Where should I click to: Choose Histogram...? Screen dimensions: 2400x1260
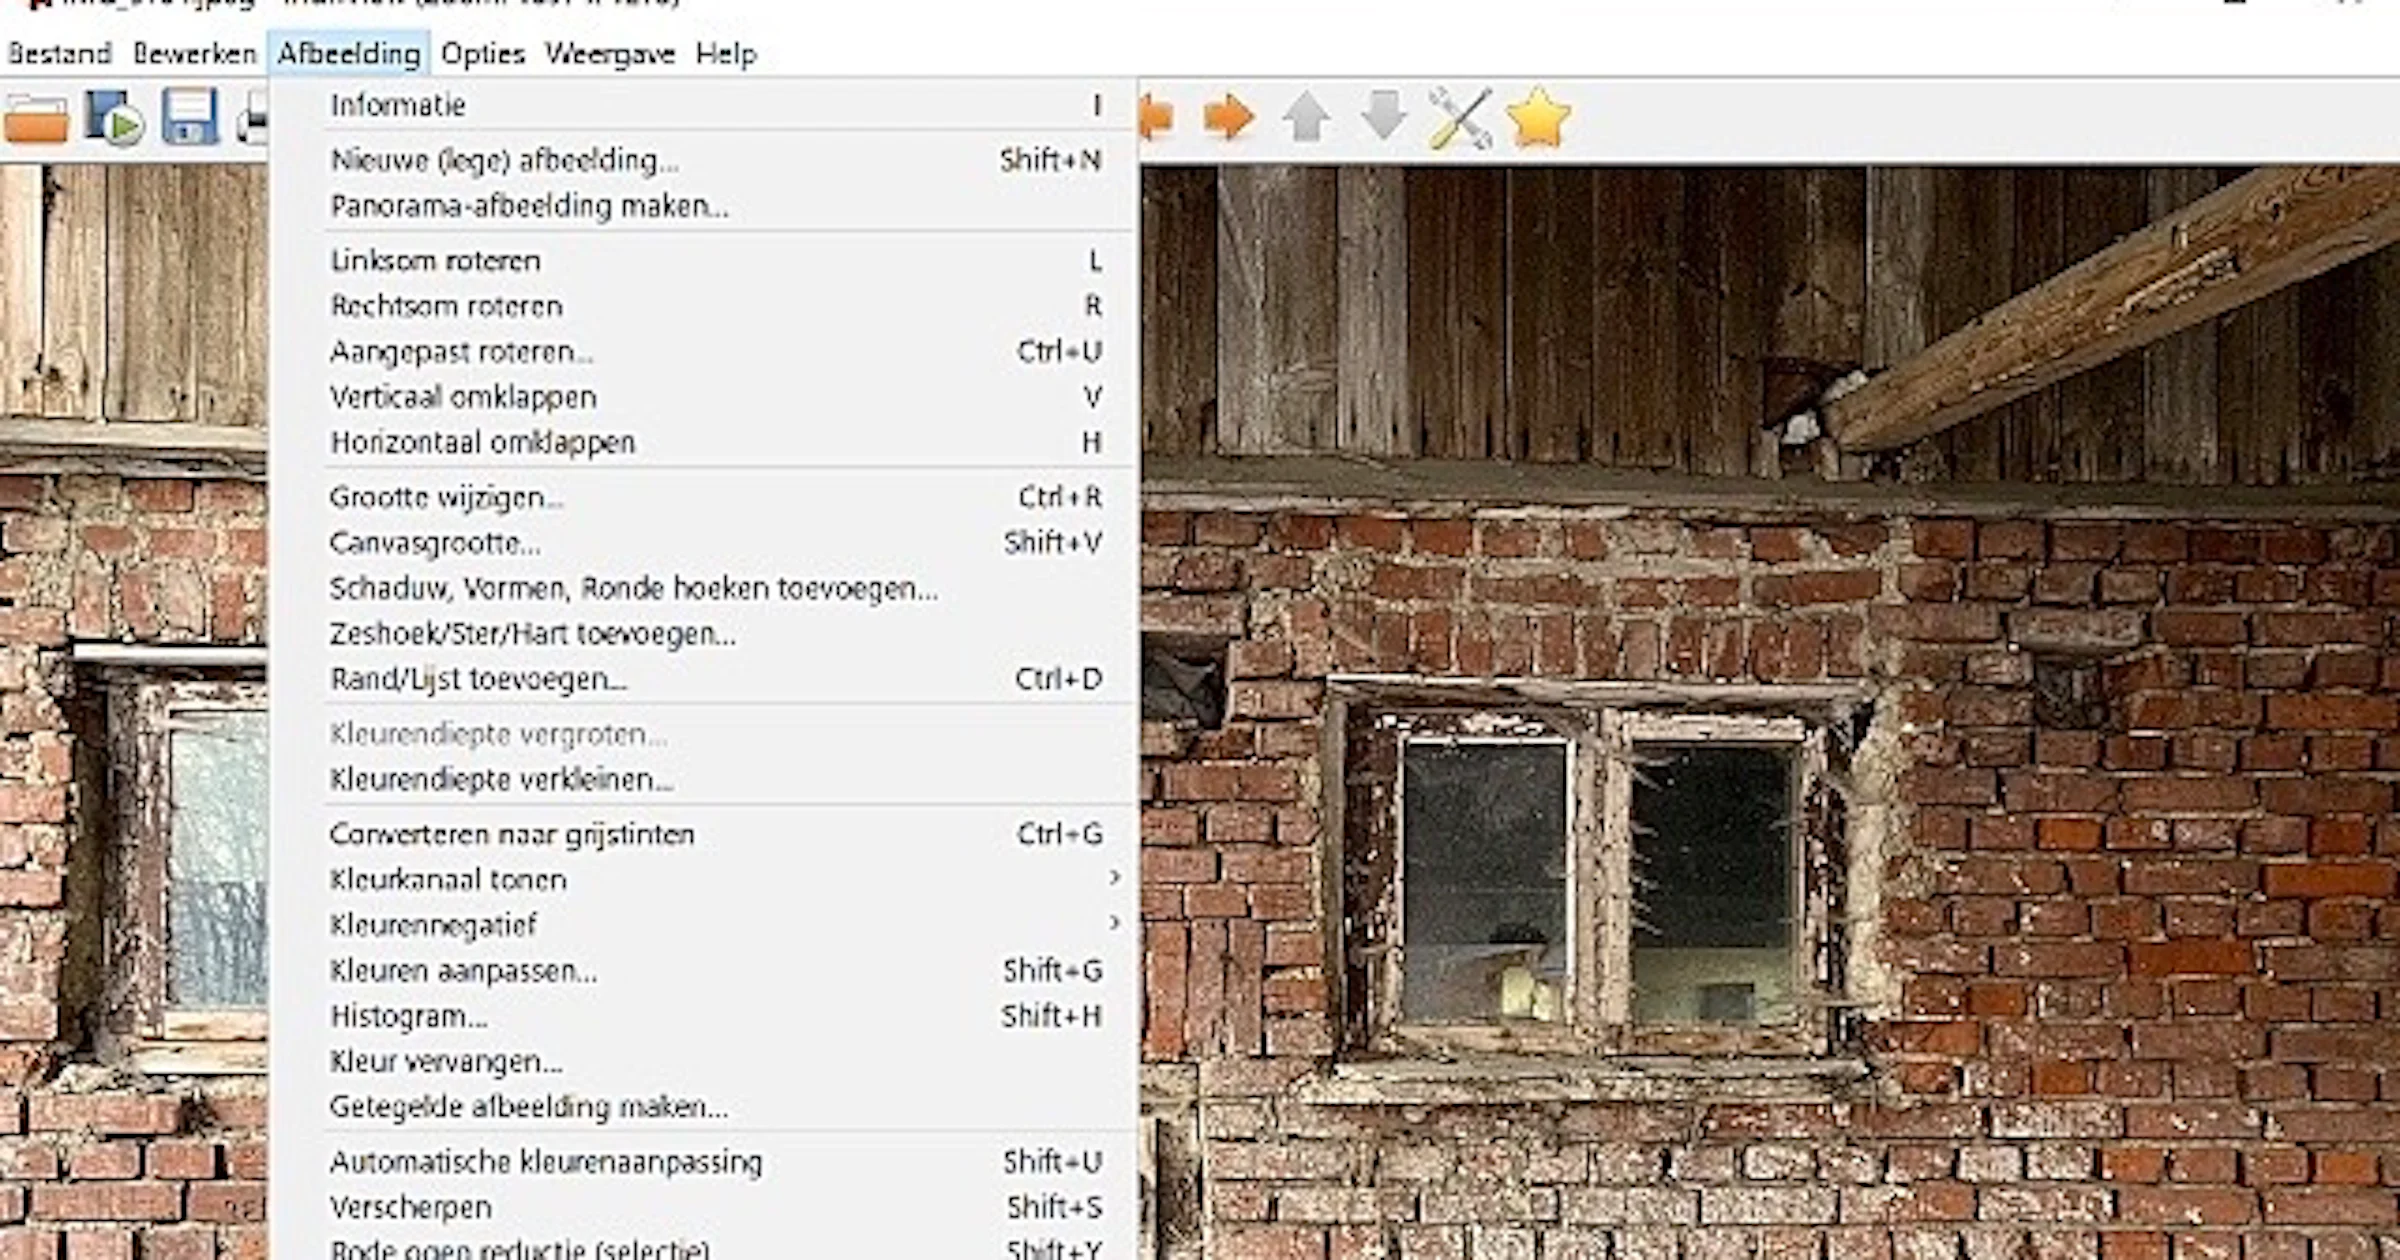704,1016
